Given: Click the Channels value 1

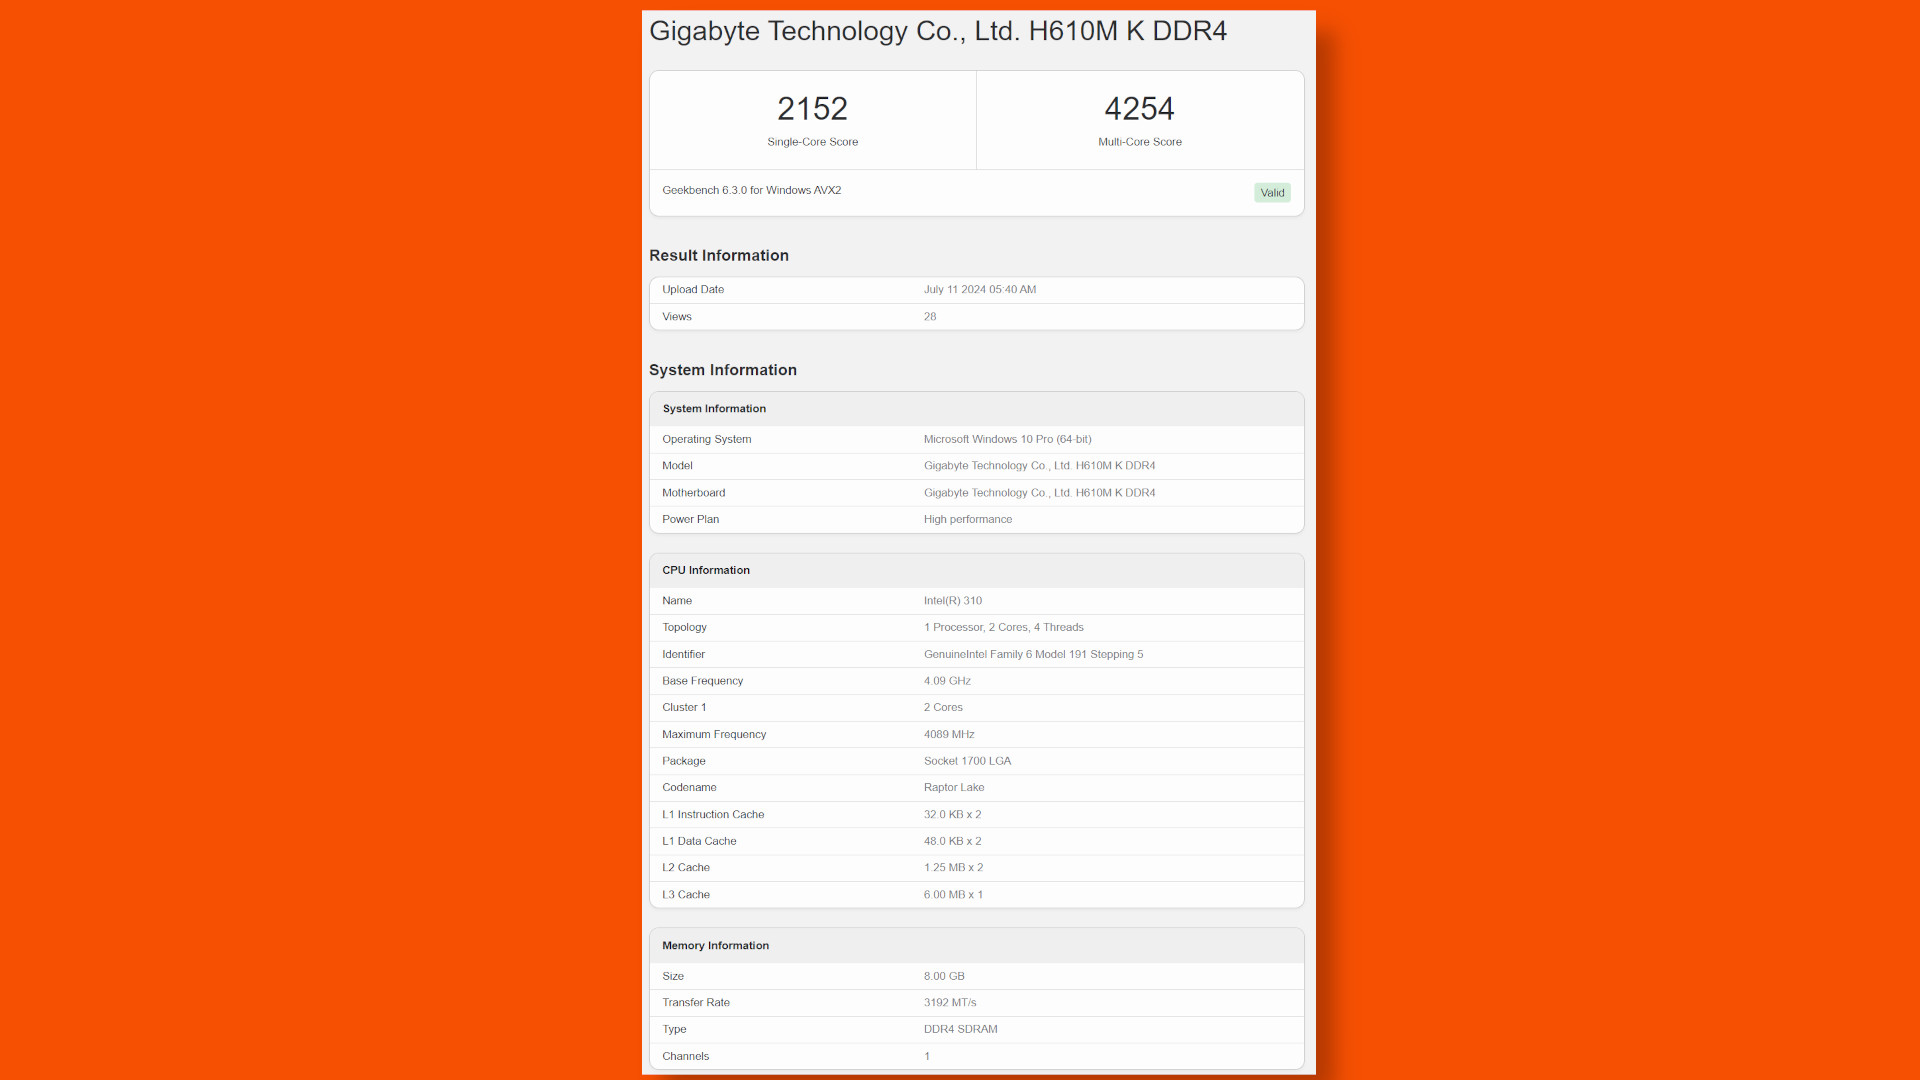Looking at the screenshot, I should [x=927, y=1057].
